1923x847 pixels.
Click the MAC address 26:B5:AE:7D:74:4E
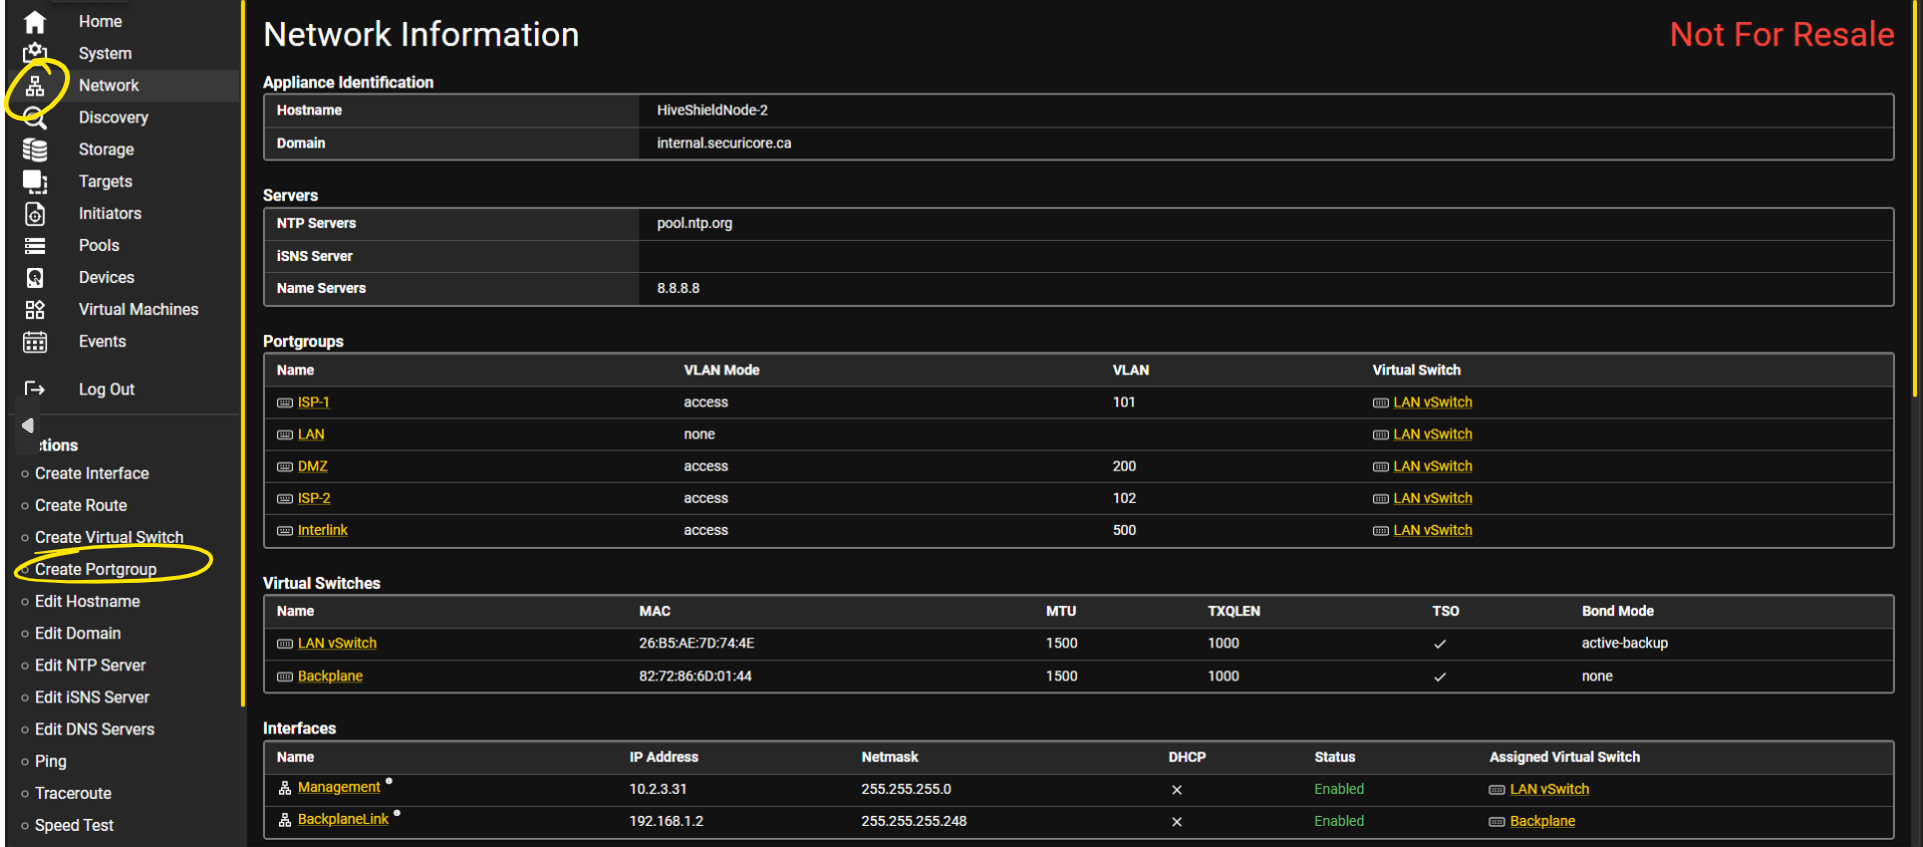click(697, 643)
